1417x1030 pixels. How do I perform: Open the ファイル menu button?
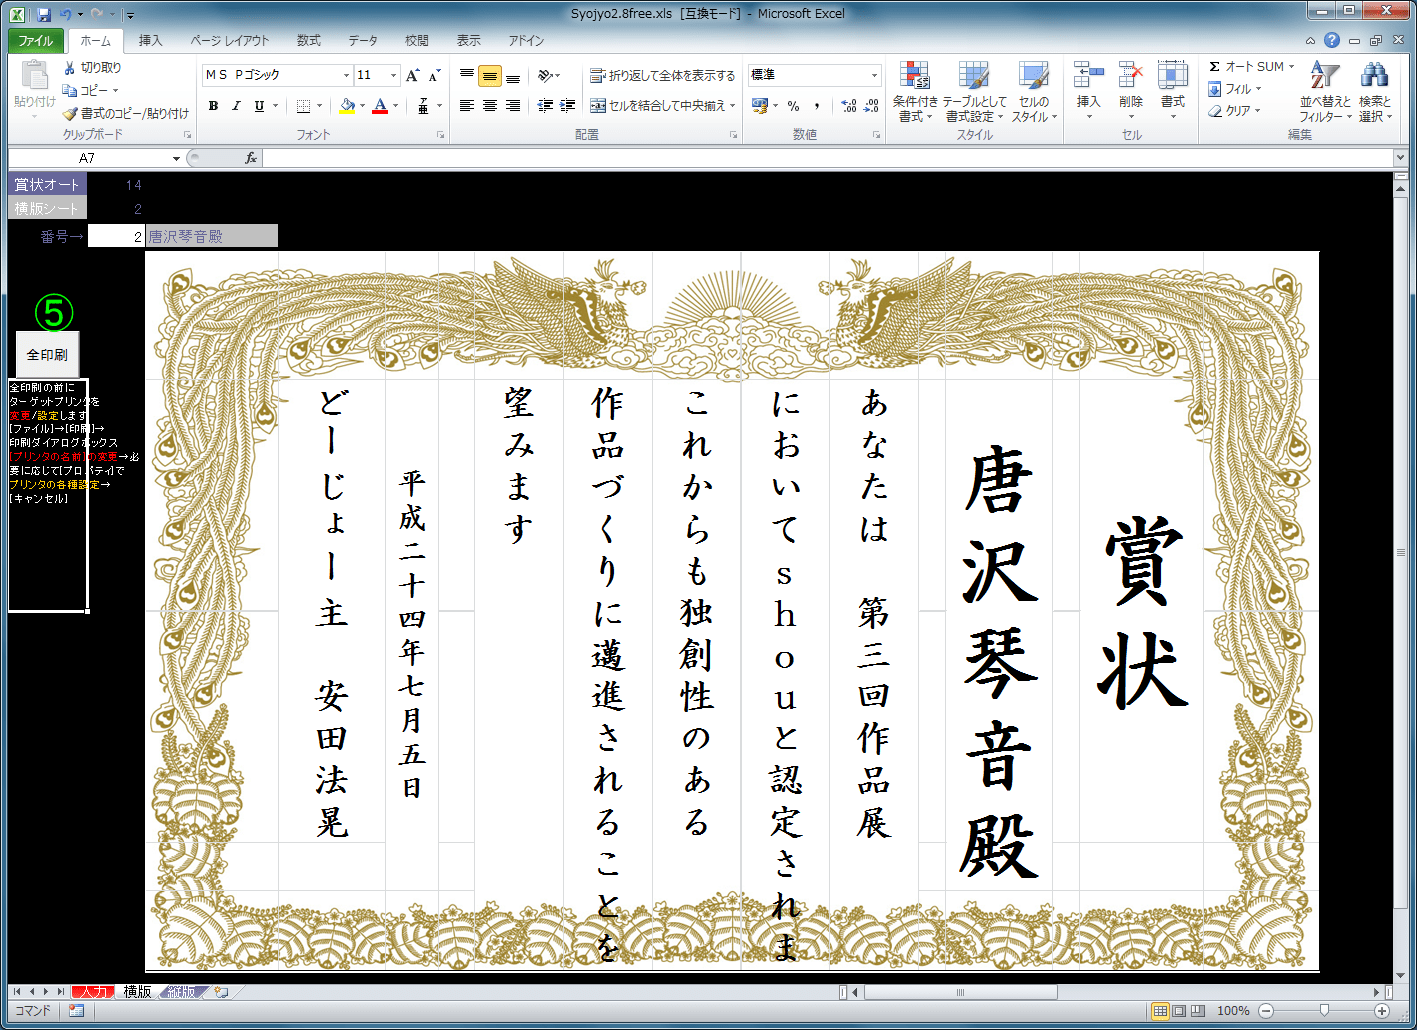coord(36,41)
